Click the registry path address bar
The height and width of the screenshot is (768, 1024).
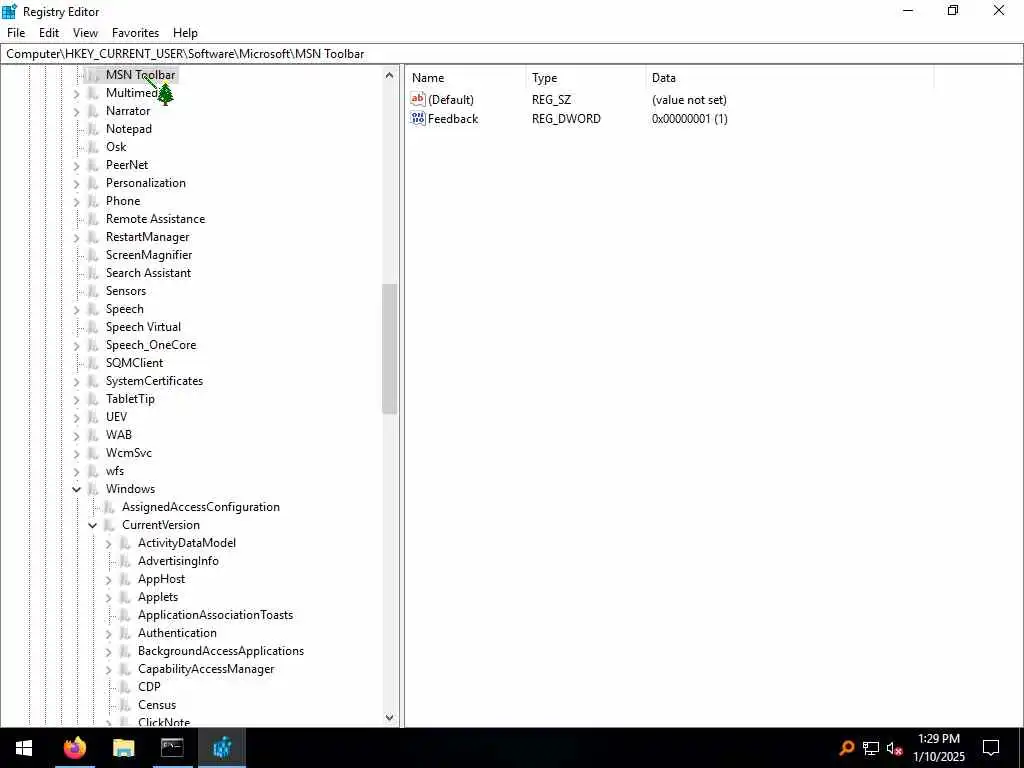[x=512, y=54]
